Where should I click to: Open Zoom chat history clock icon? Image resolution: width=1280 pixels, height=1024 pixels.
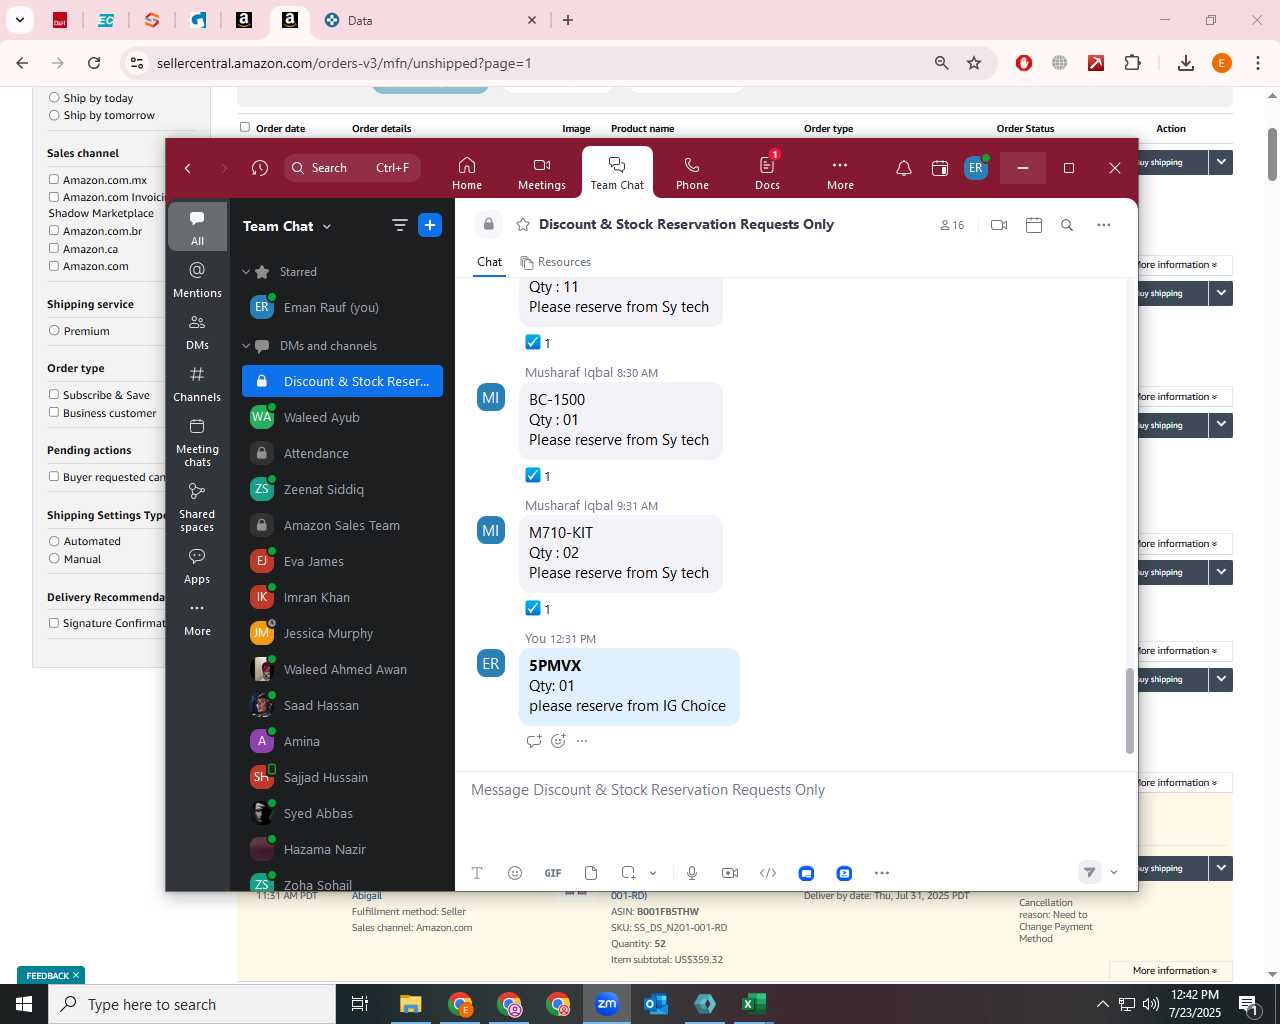[x=260, y=168]
